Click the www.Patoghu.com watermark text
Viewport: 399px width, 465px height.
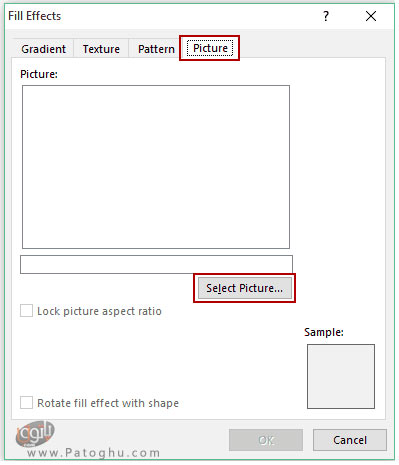click(x=93, y=453)
